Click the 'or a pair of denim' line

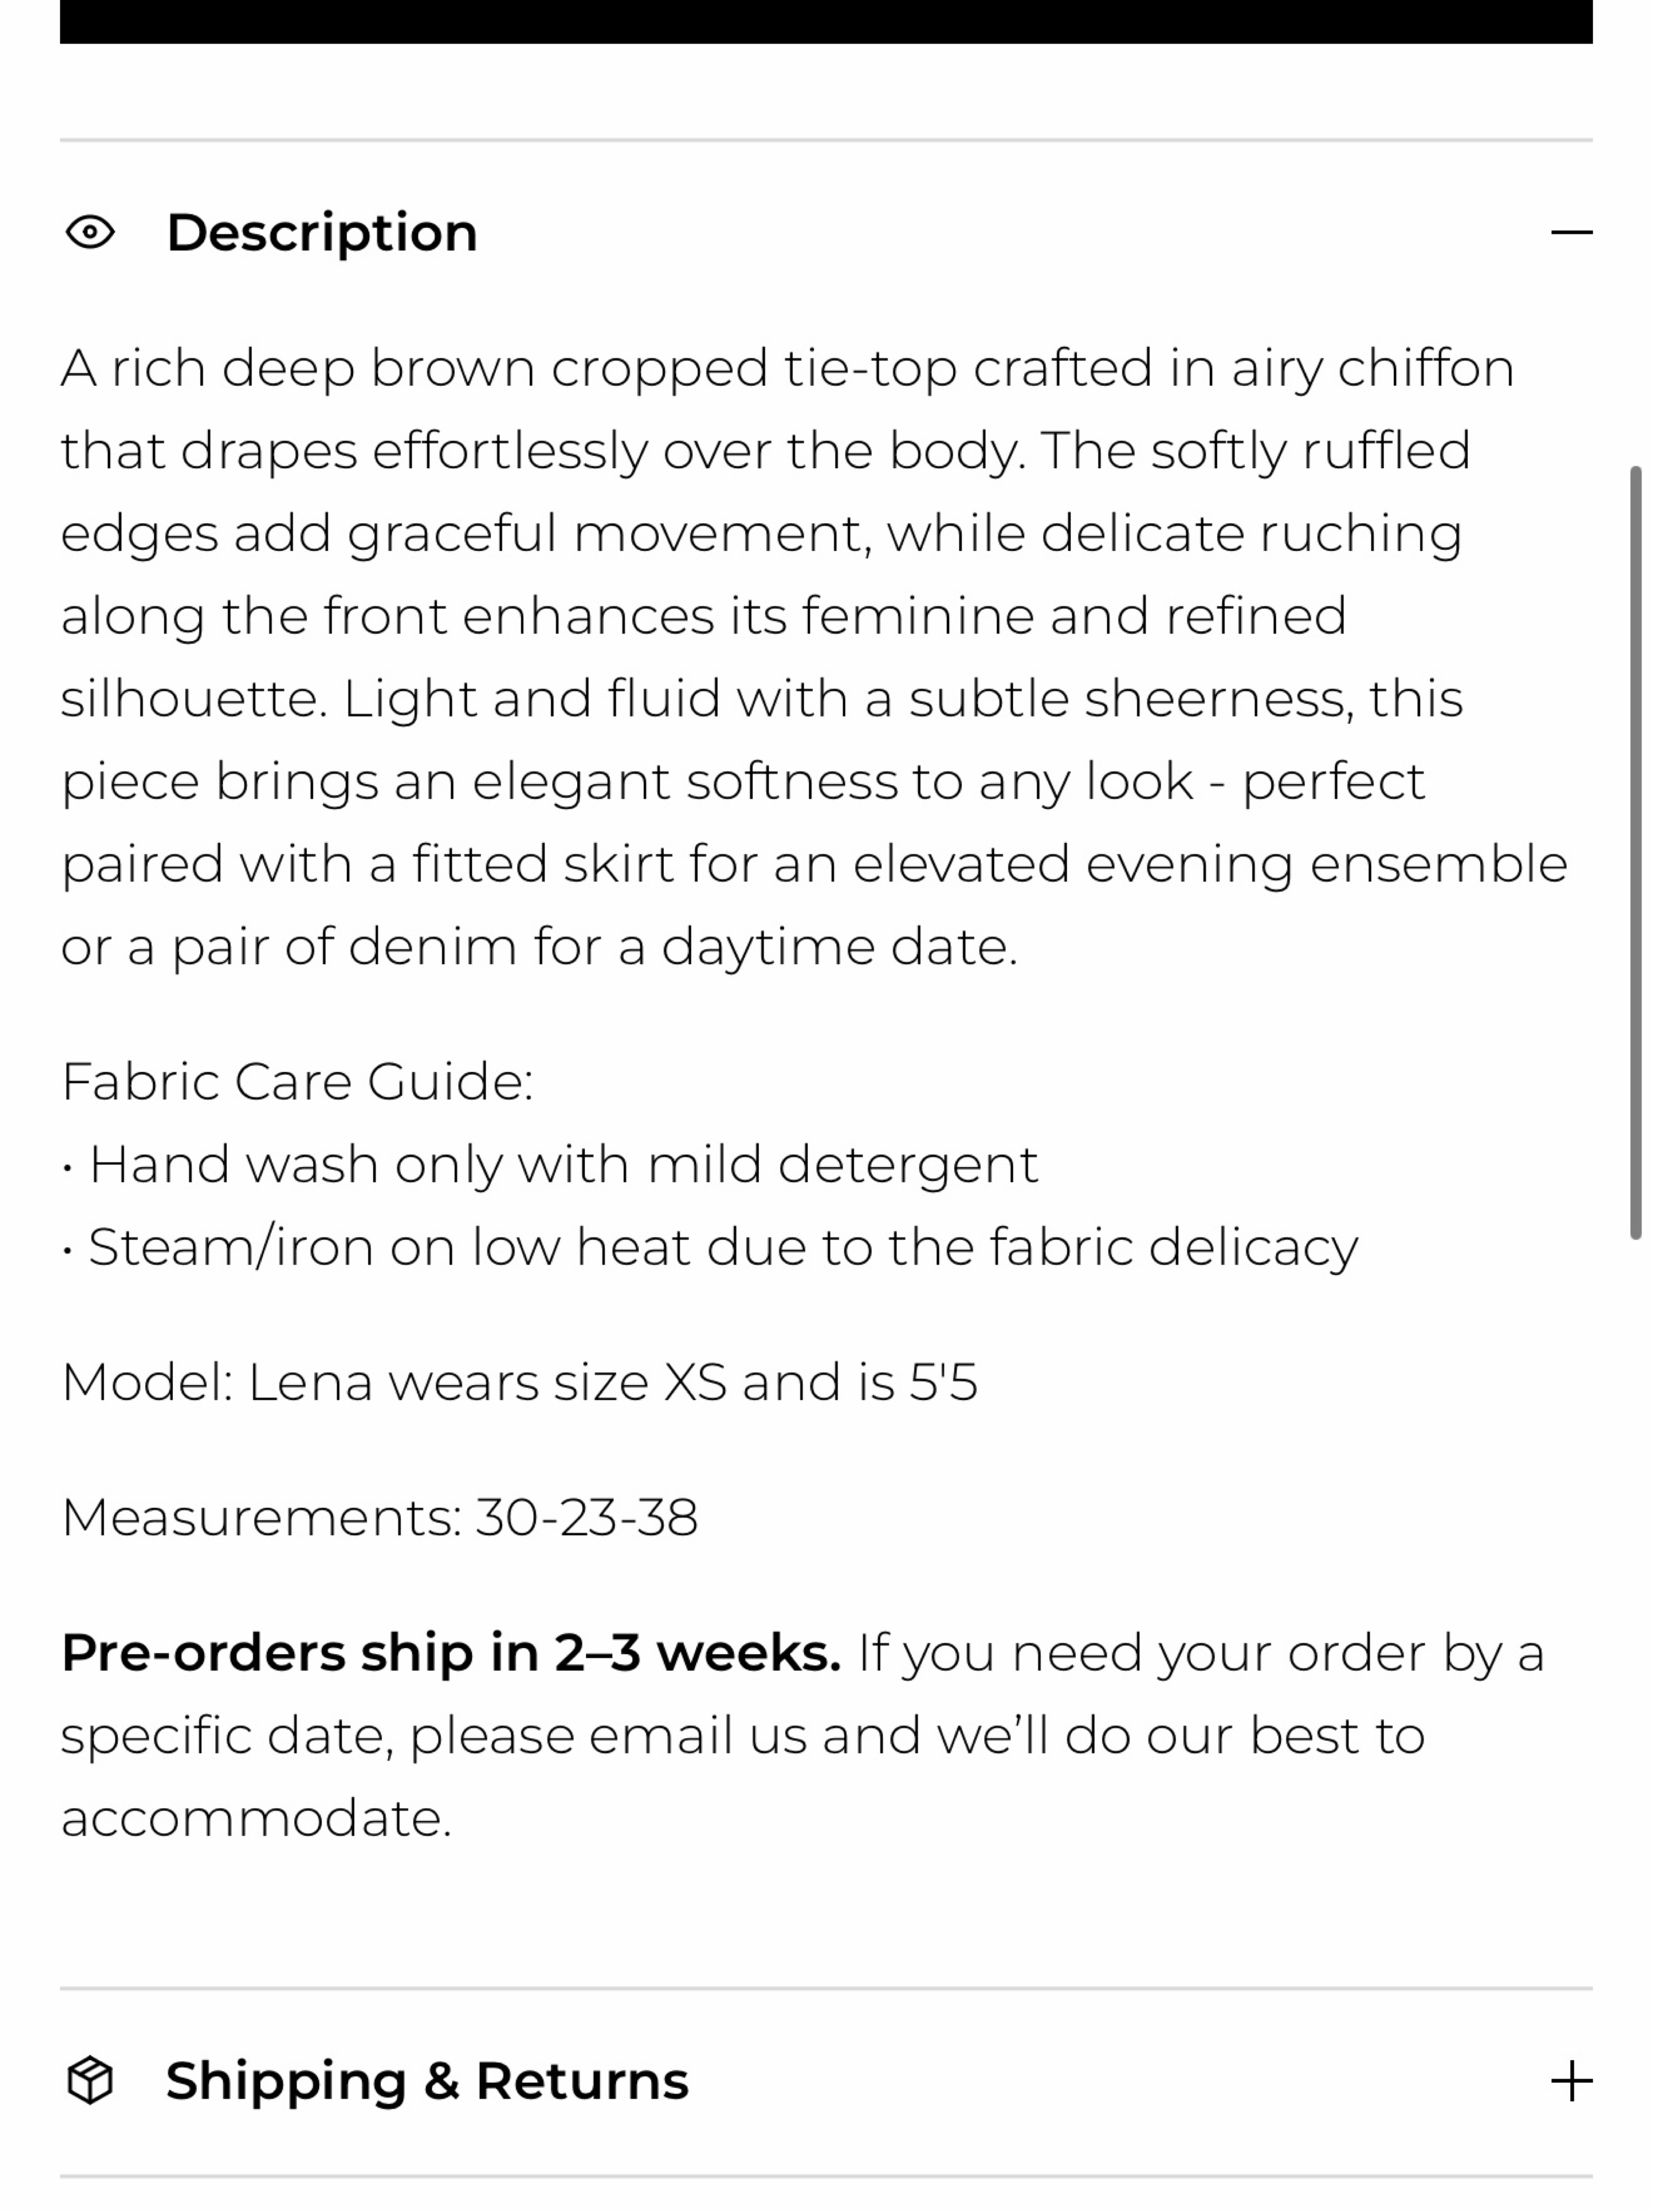[539, 946]
